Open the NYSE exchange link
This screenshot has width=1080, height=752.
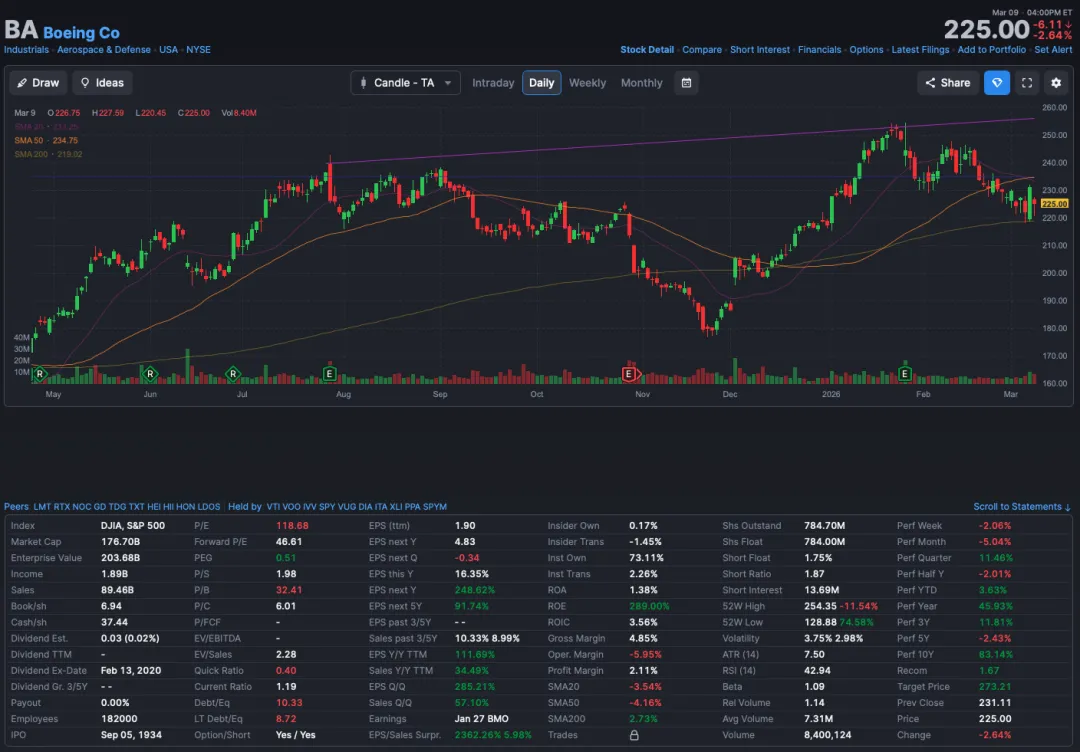[198, 50]
